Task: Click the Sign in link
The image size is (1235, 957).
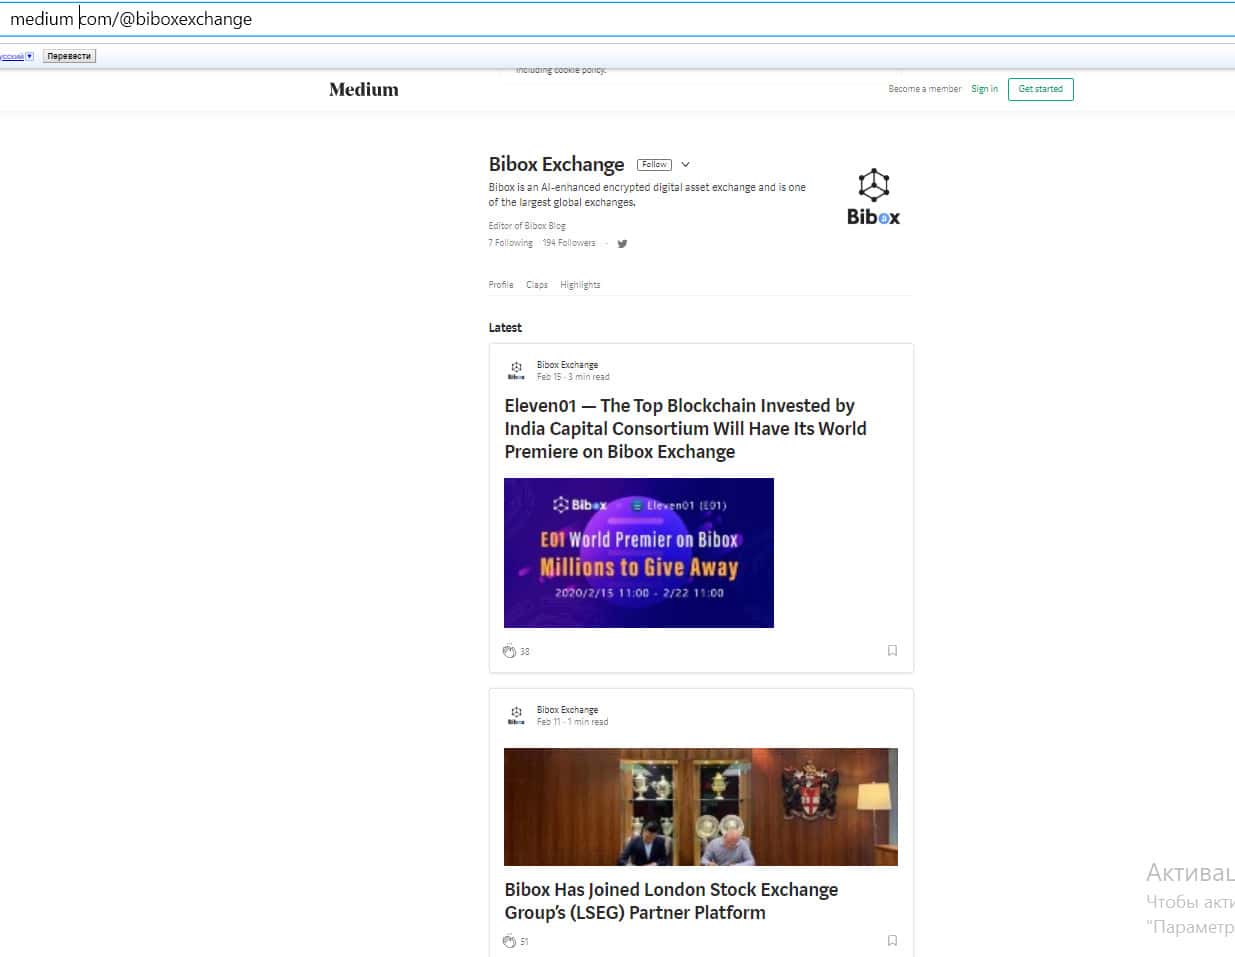Action: point(984,89)
